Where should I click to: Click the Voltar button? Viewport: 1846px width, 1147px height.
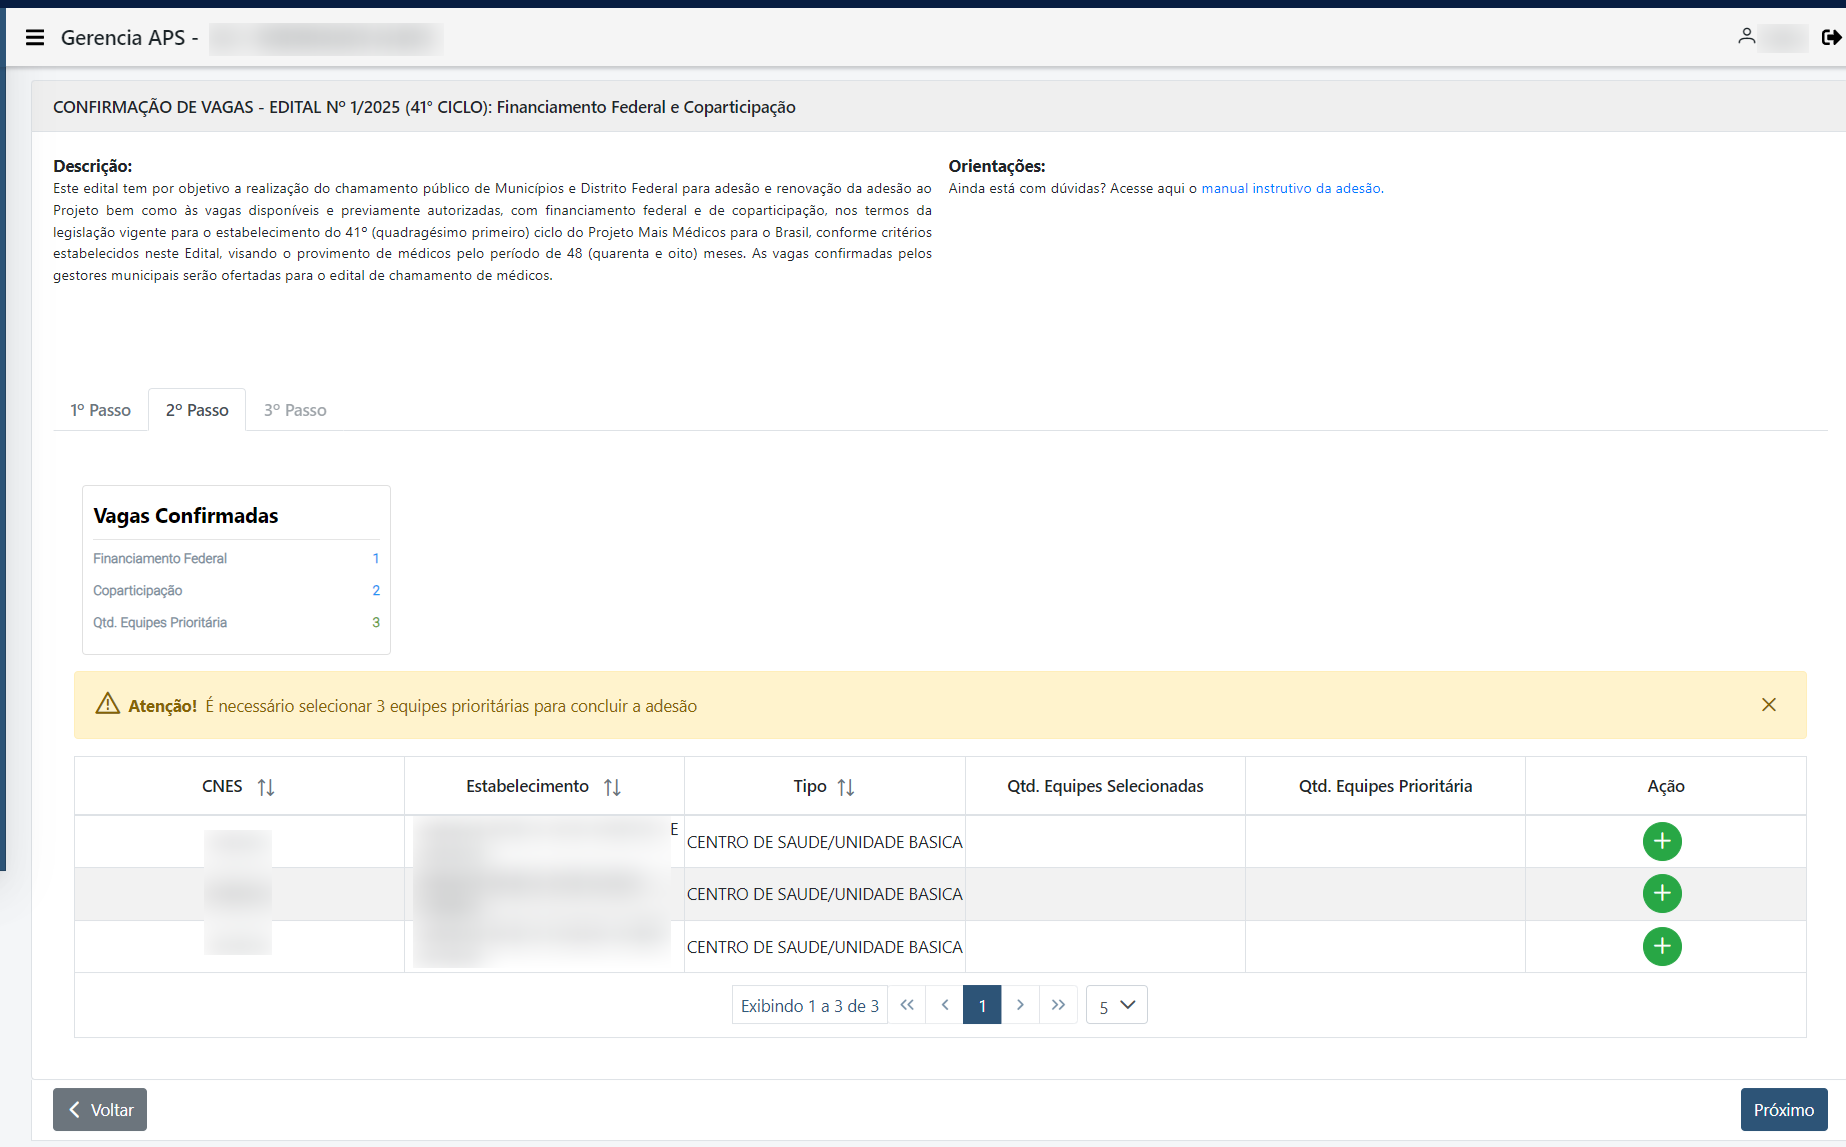click(100, 1110)
